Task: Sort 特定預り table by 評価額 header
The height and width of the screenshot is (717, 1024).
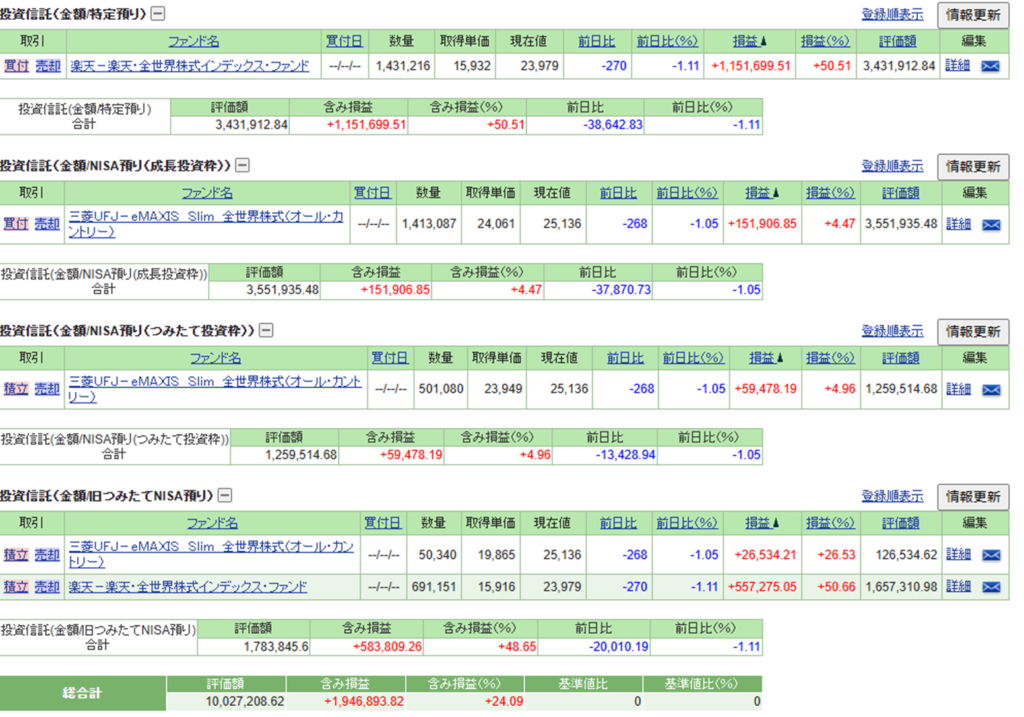Action: pos(897,41)
